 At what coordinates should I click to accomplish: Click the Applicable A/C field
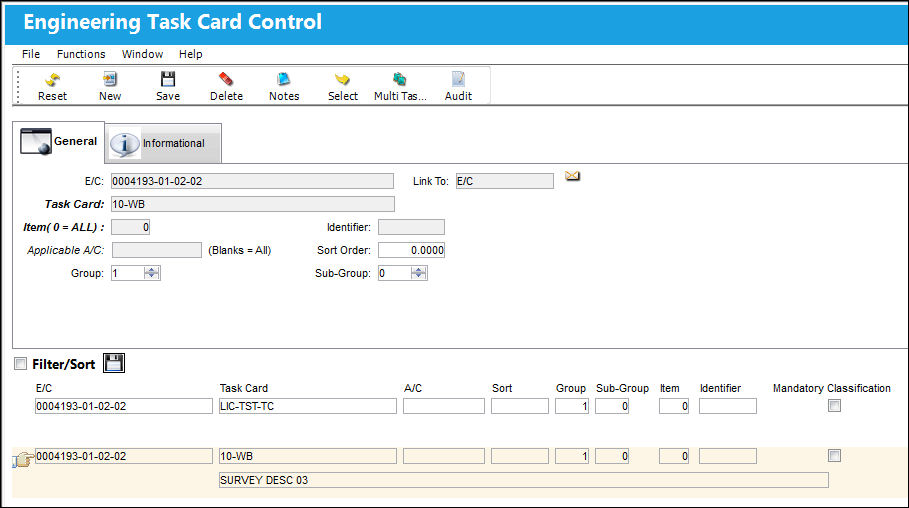point(157,250)
